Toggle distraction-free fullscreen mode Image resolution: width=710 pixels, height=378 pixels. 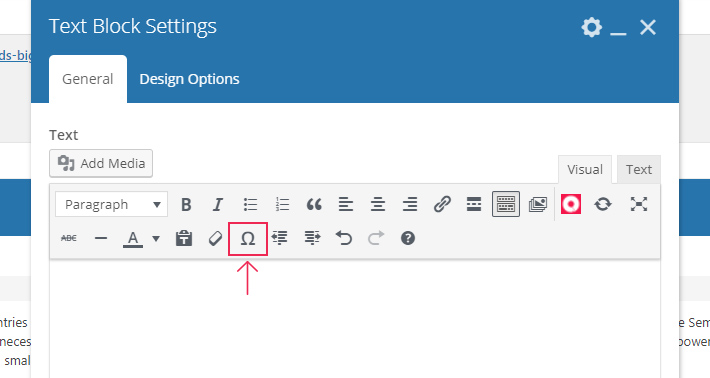(638, 204)
